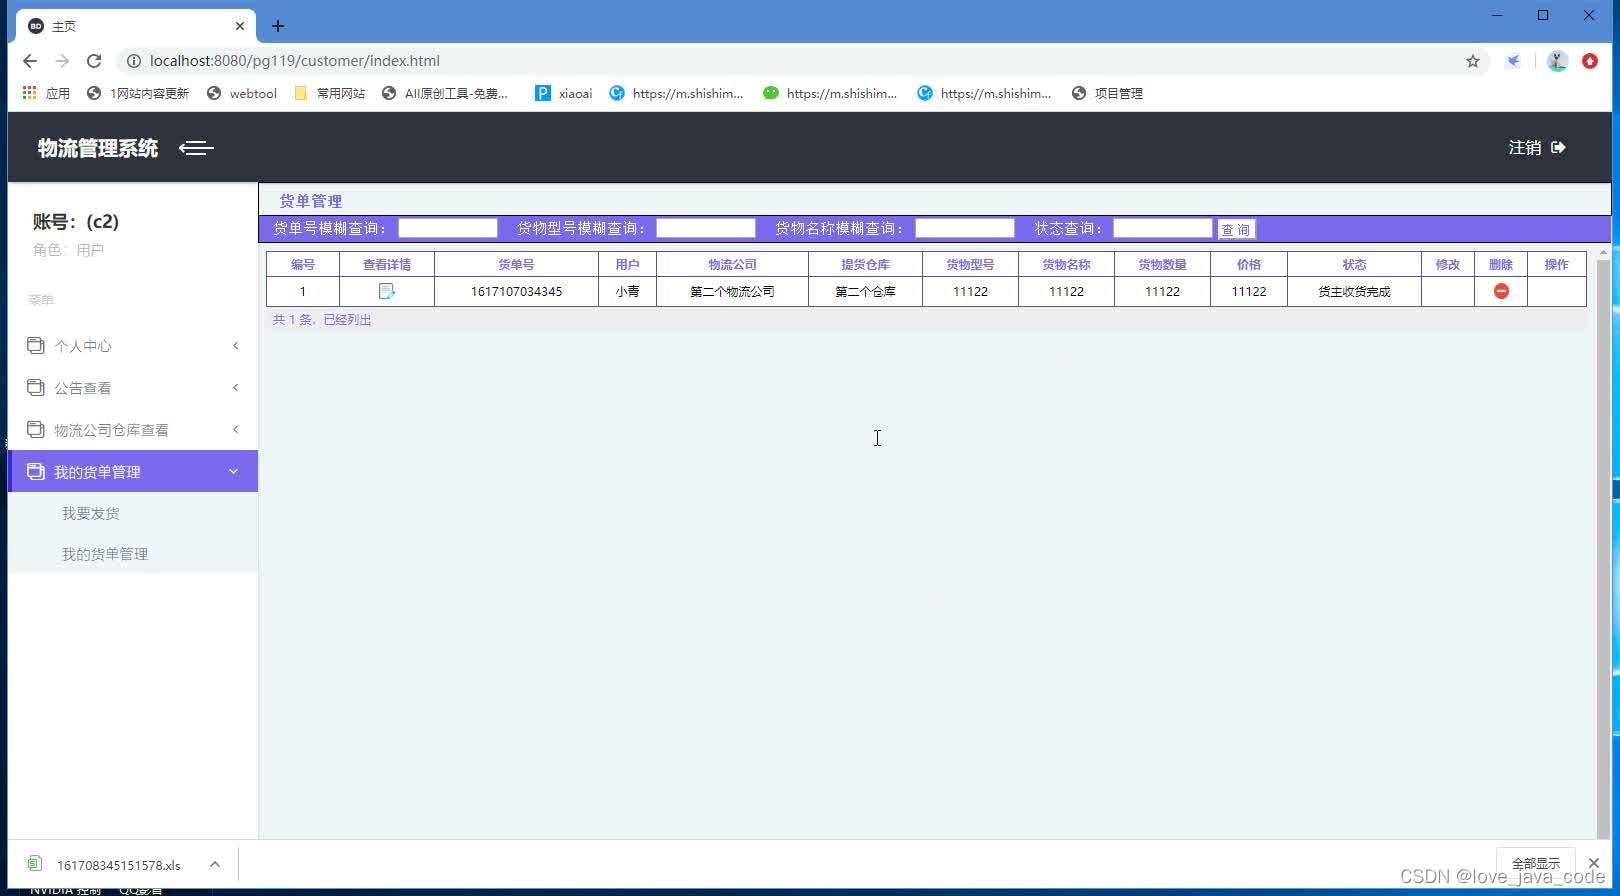Viewport: 1620px width, 896px height.
Task: Click the 状态查询 input field
Action: [x=1163, y=228]
